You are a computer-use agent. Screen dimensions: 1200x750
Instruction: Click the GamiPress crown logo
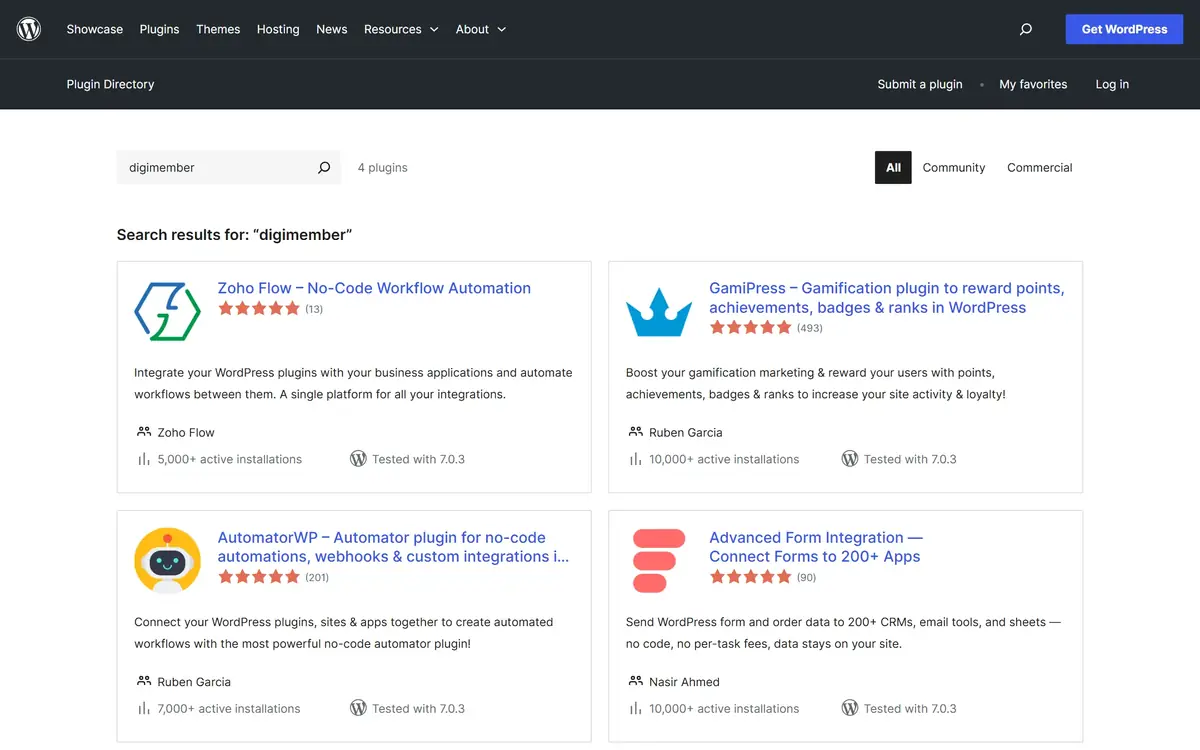tap(659, 312)
